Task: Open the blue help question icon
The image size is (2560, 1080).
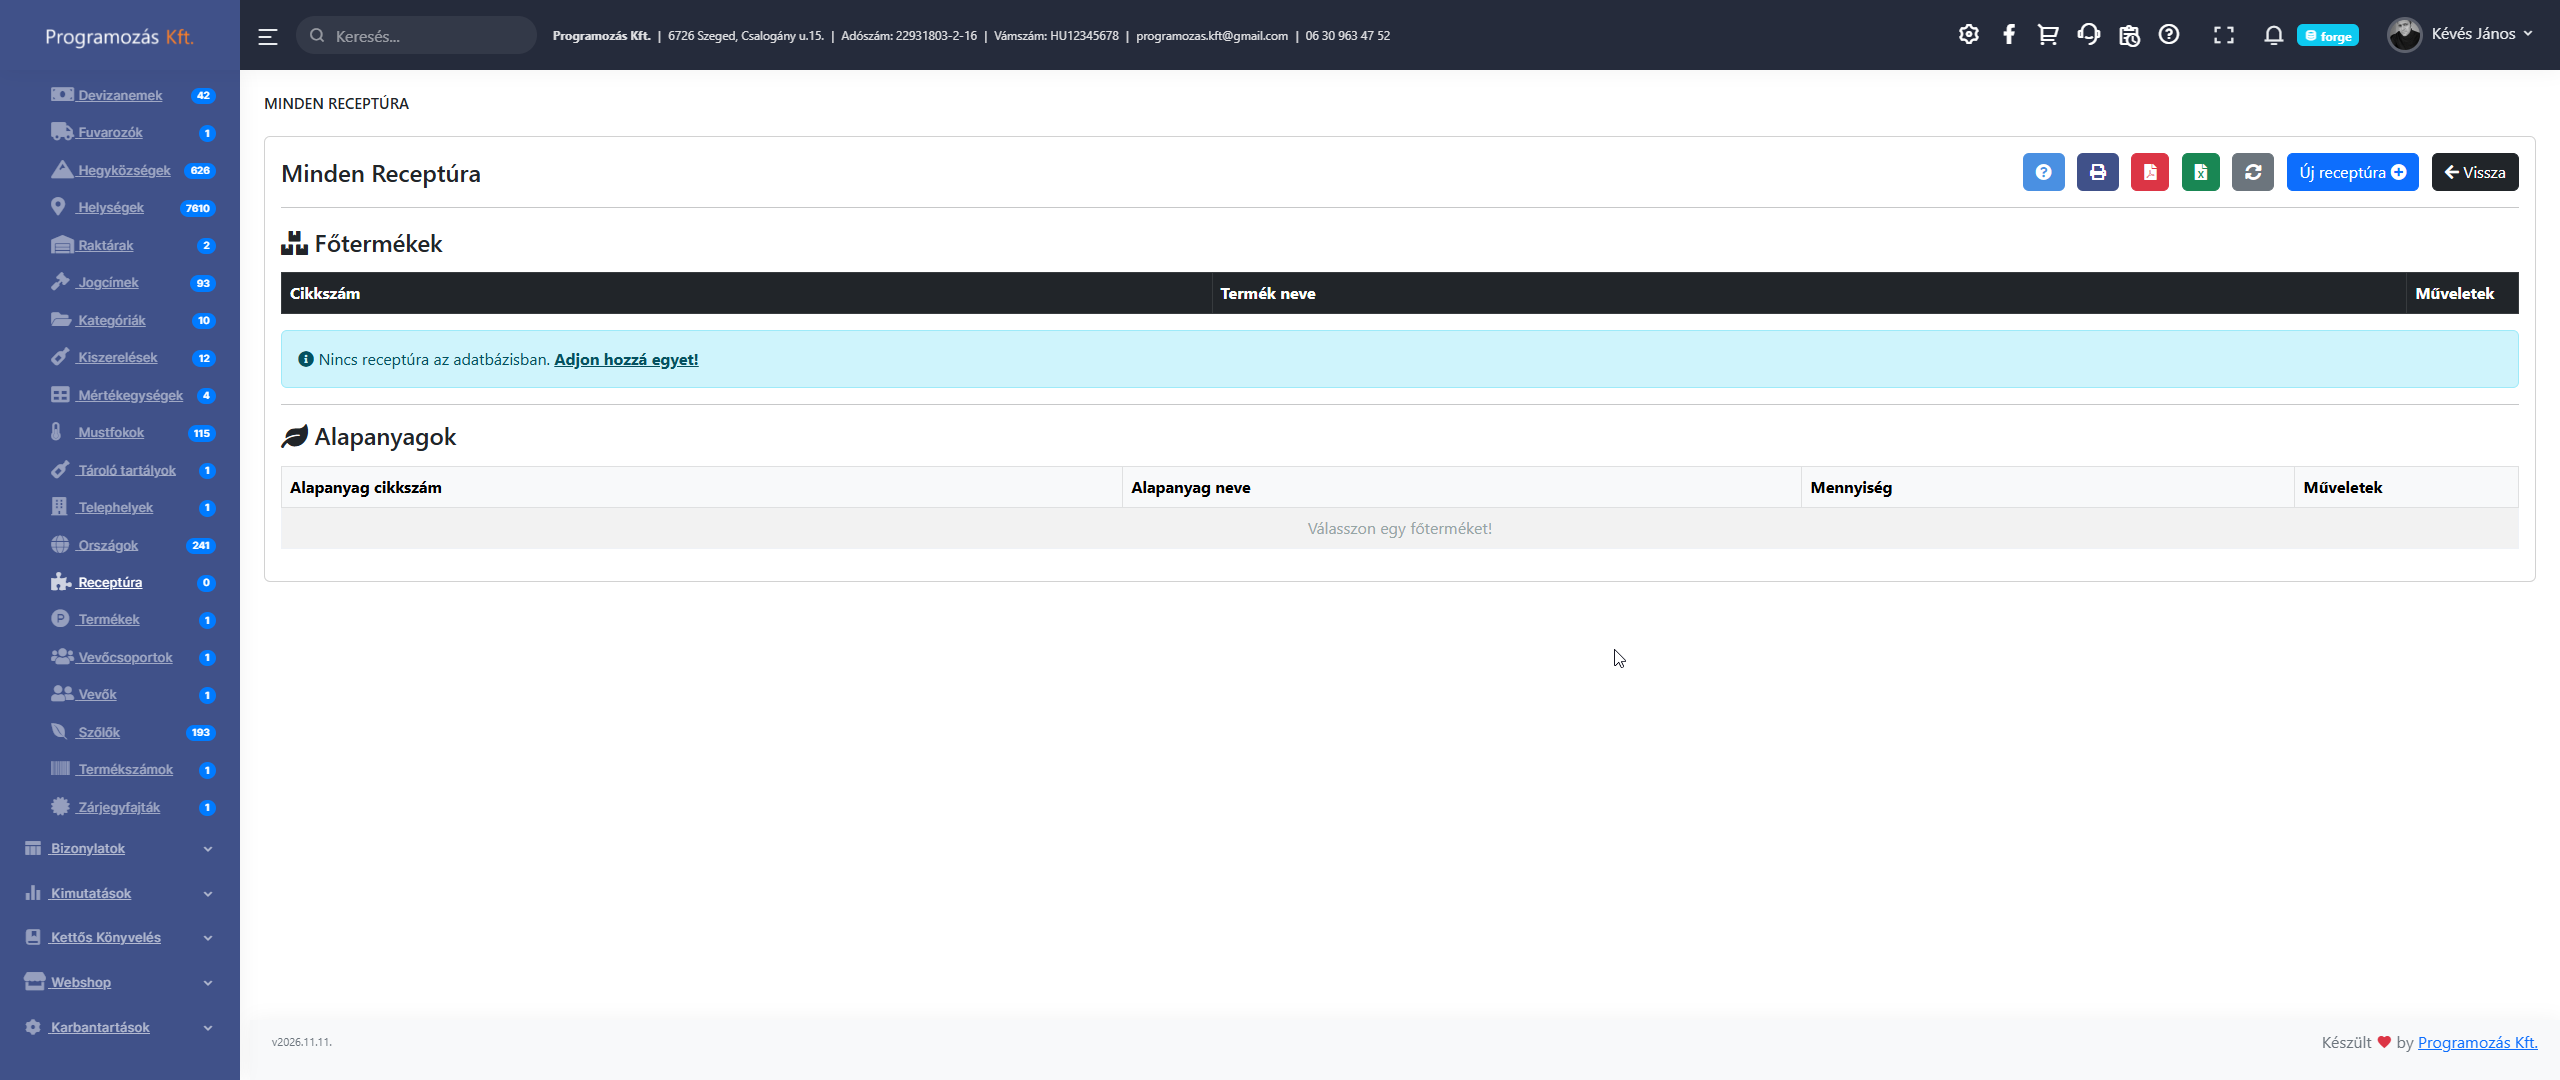Action: point(2043,172)
